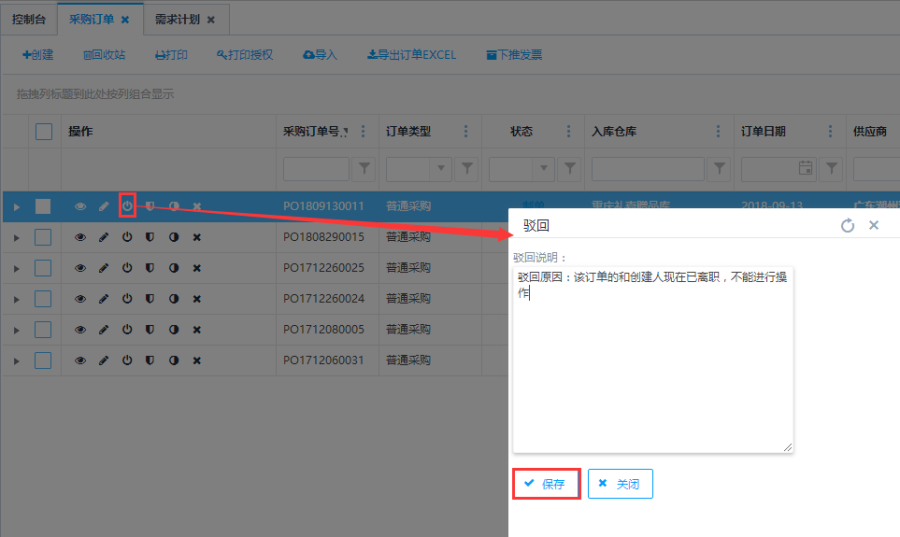The height and width of the screenshot is (537, 900).
Task: Expand row details for PO1712260025
Action: tap(15, 268)
